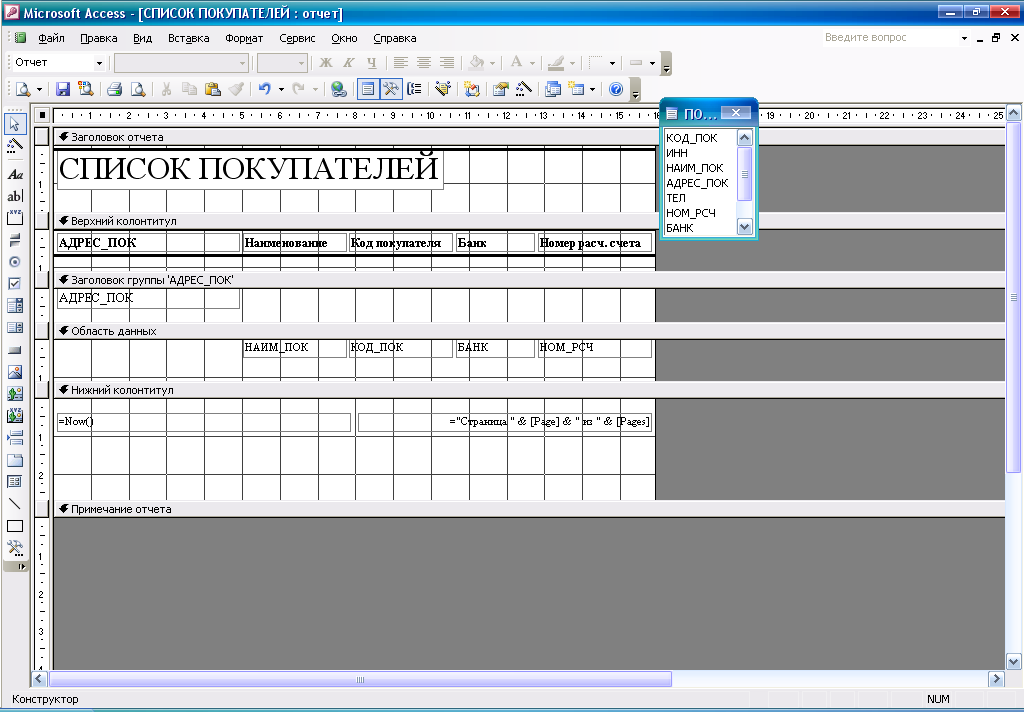1024x712 pixels.
Task: Click the Область данных section bar
Action: tap(529, 331)
